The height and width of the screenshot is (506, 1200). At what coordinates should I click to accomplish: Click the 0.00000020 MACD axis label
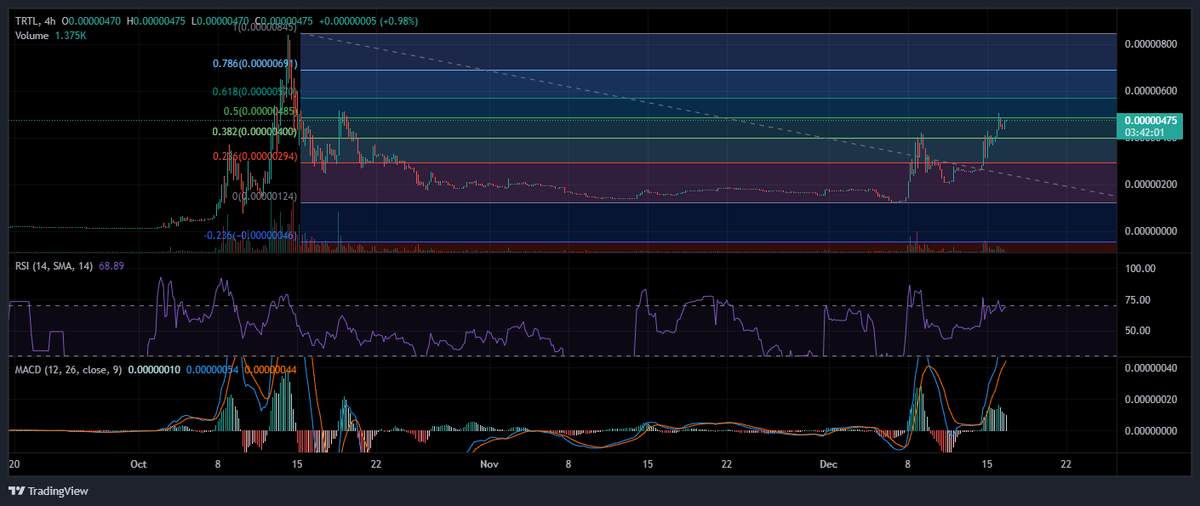click(1150, 399)
